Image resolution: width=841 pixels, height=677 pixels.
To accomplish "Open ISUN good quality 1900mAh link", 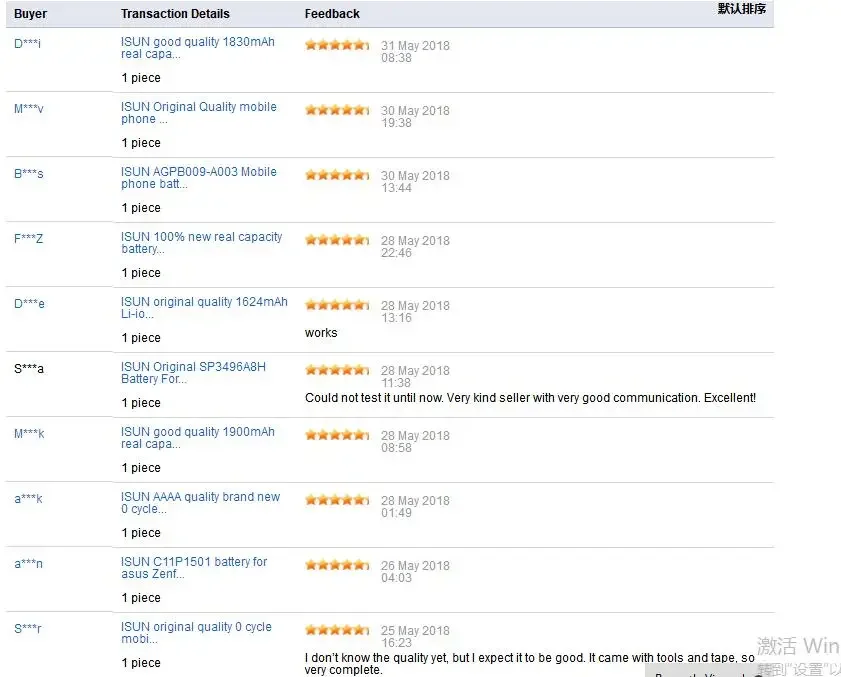I will [197, 438].
